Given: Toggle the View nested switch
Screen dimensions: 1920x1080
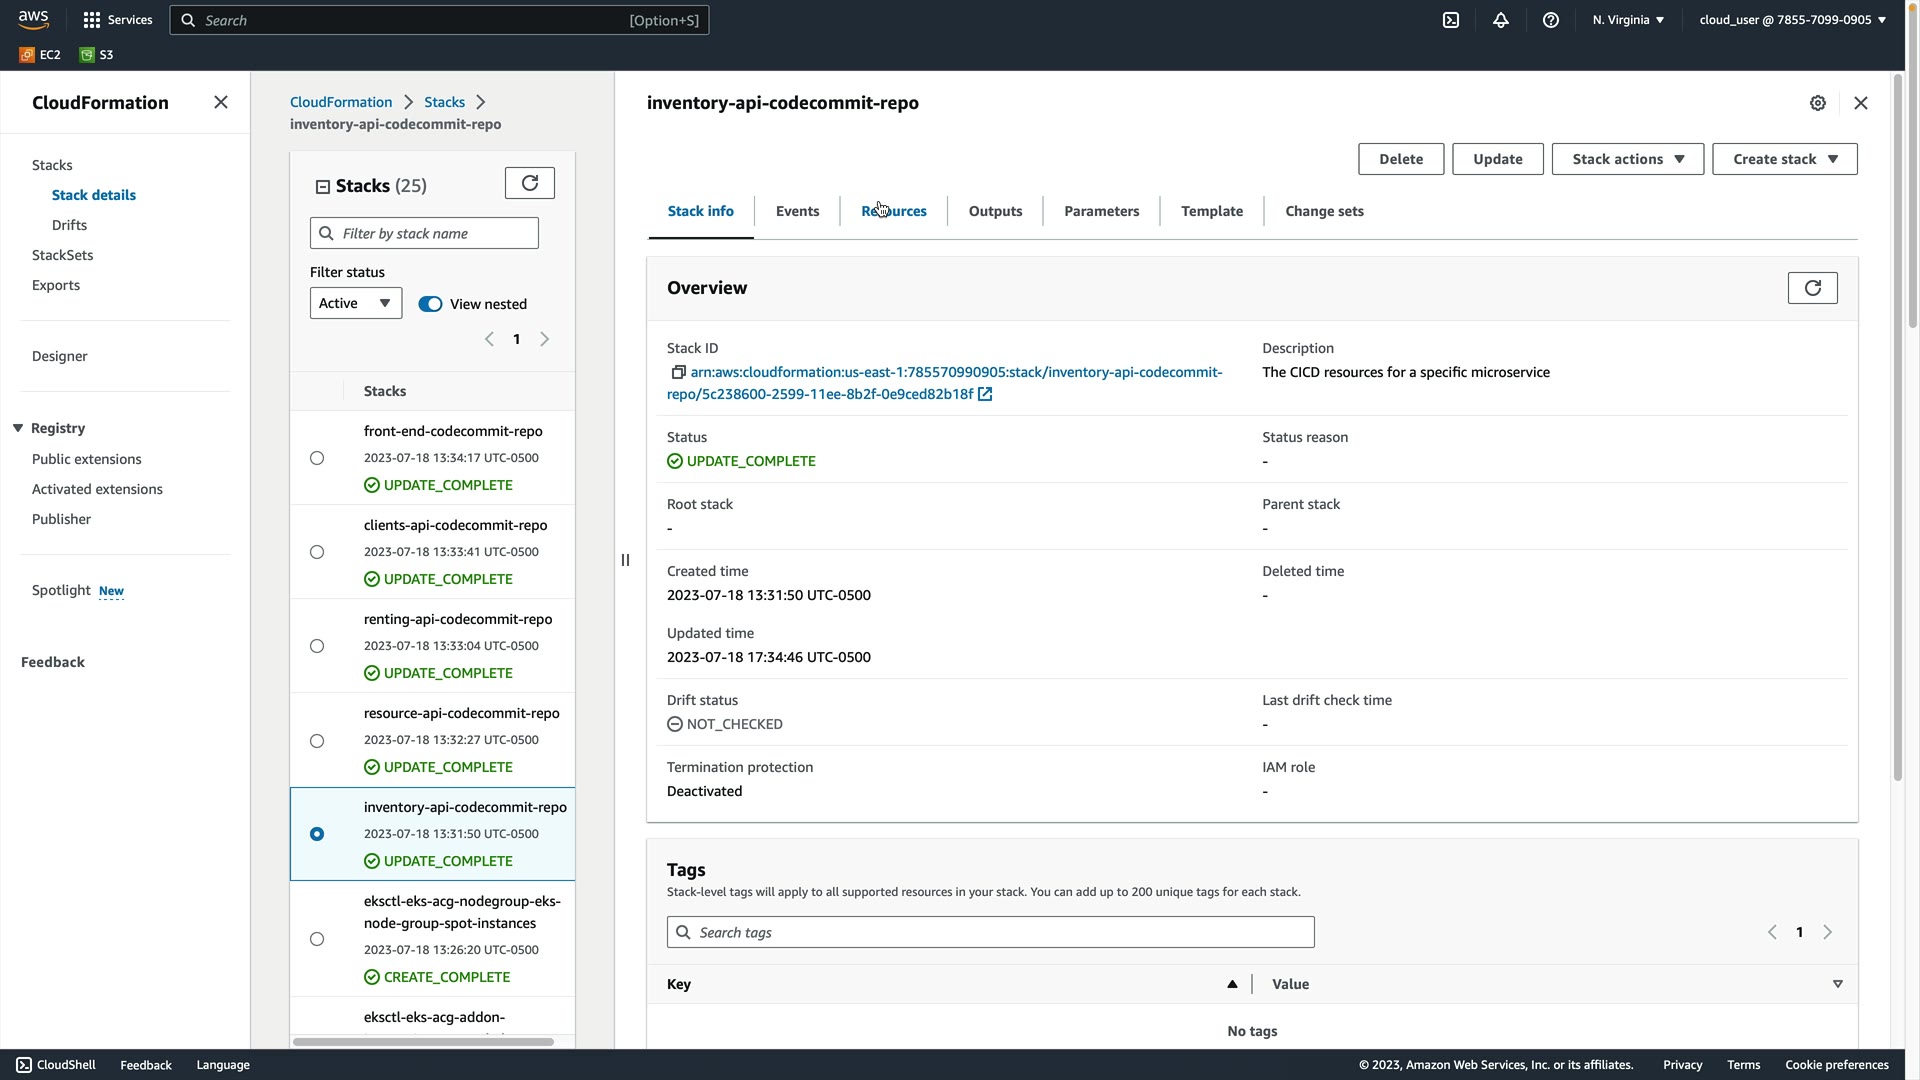Looking at the screenshot, I should click(x=430, y=304).
